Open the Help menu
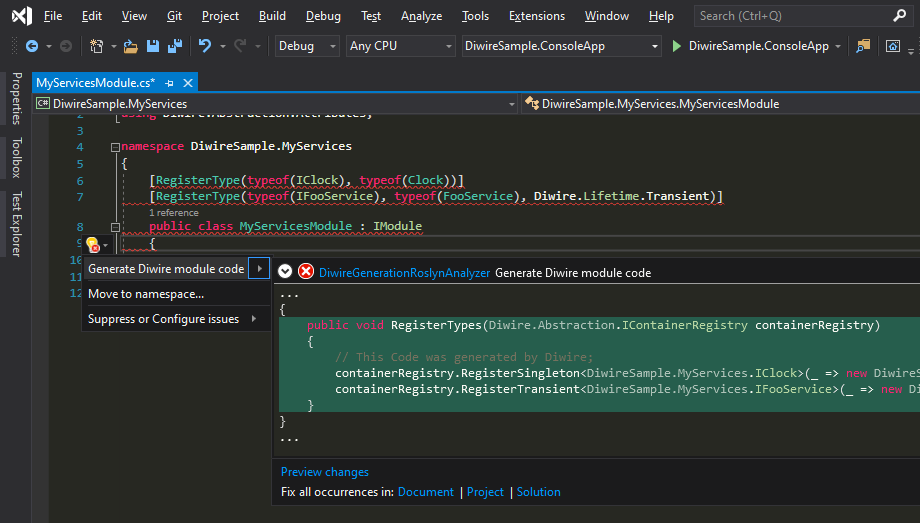 click(x=661, y=16)
